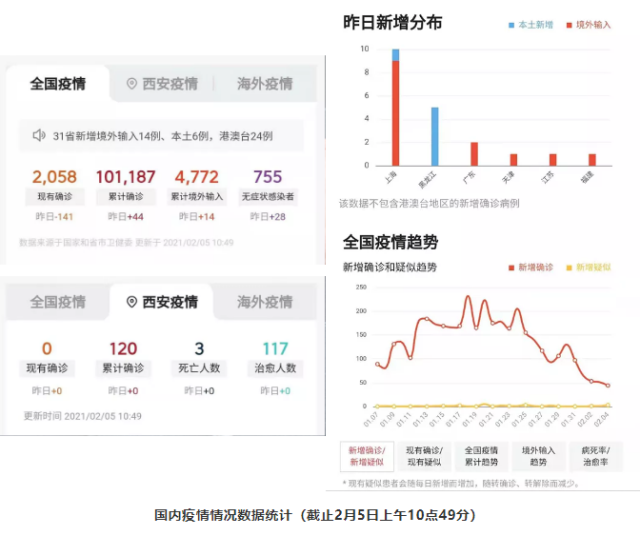Image resolution: width=640 pixels, height=536 pixels.
Task: Switch to the 境外输入趋势 chart
Action: pos(539,456)
